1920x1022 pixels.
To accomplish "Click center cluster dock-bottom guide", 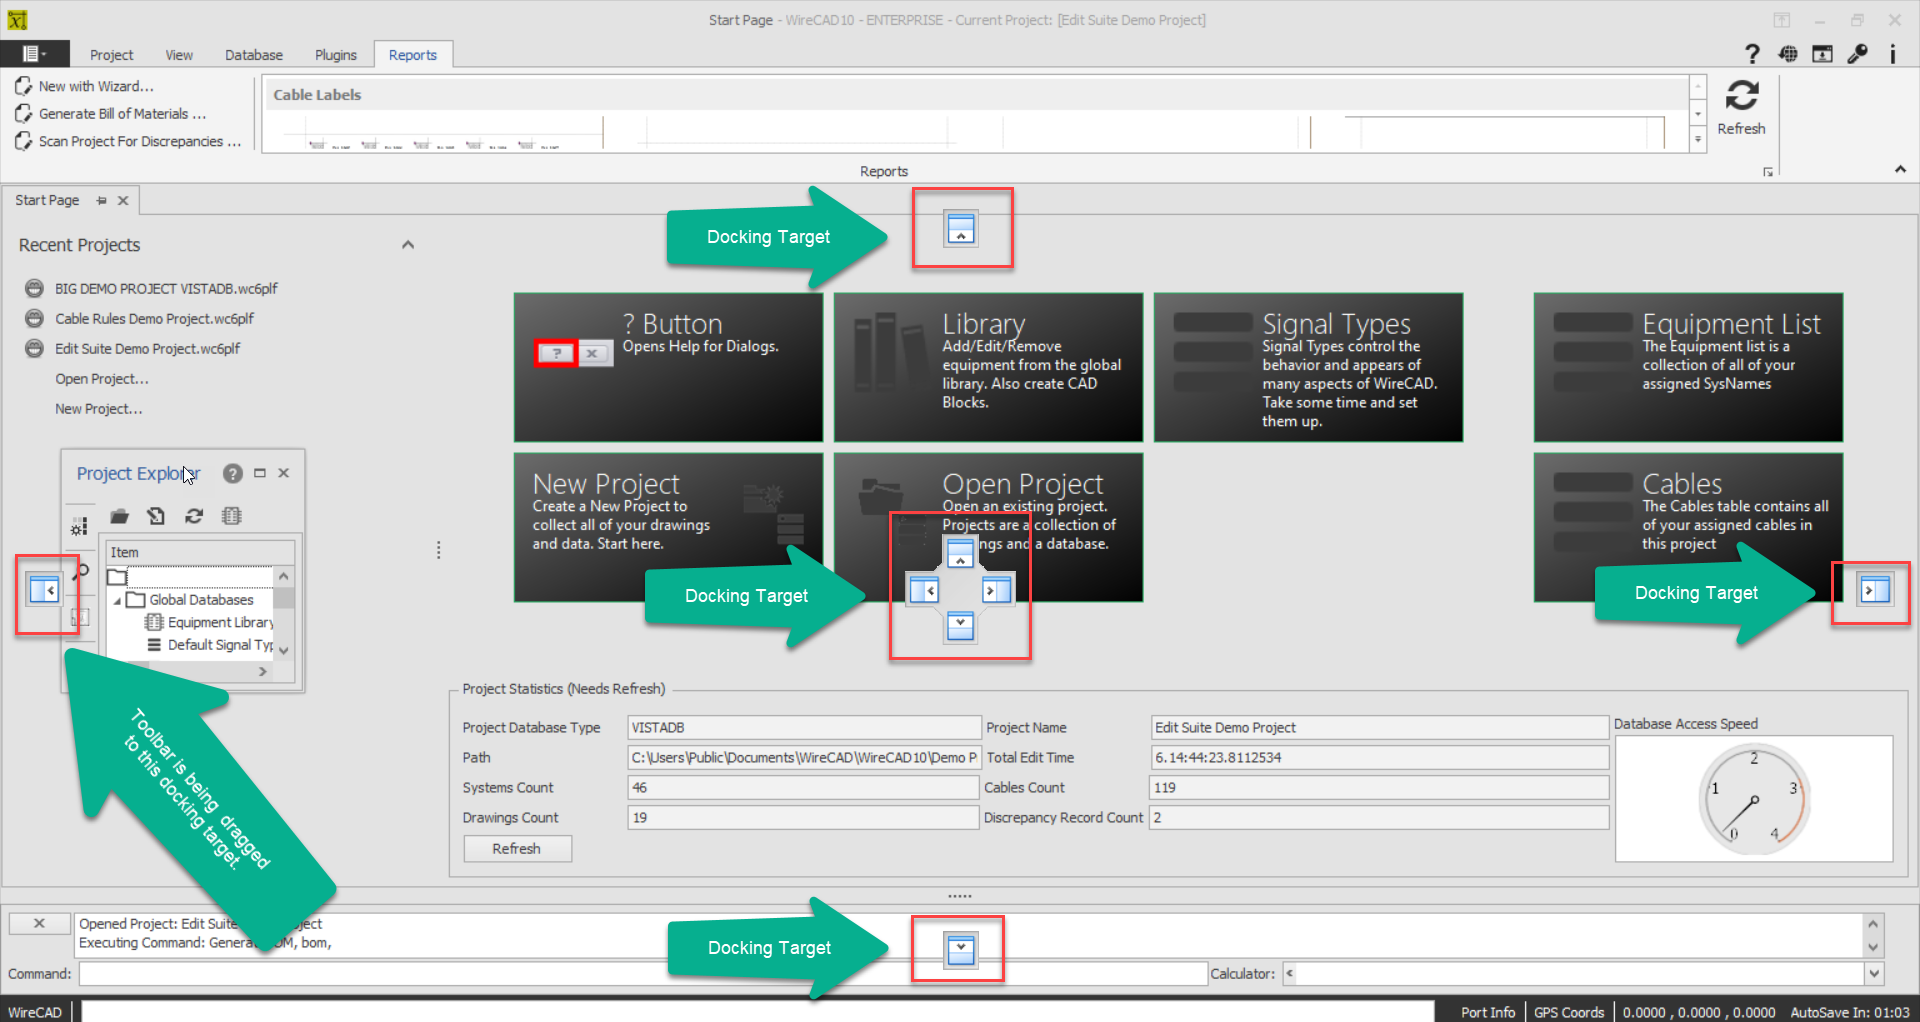I will tap(960, 626).
